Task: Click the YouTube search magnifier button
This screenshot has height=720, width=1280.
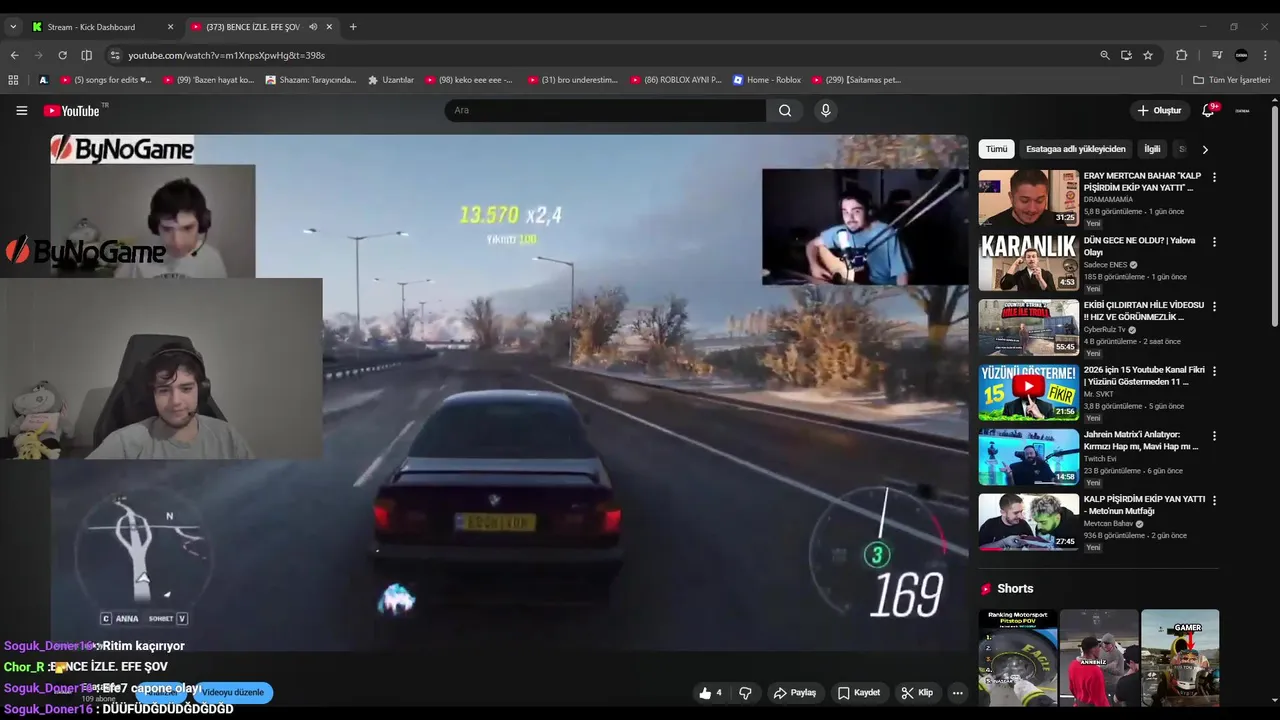Action: point(785,110)
